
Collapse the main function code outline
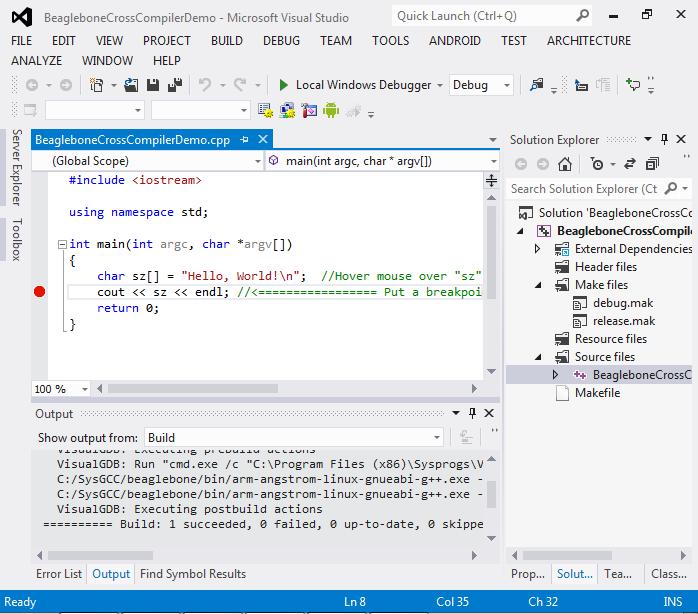62,244
